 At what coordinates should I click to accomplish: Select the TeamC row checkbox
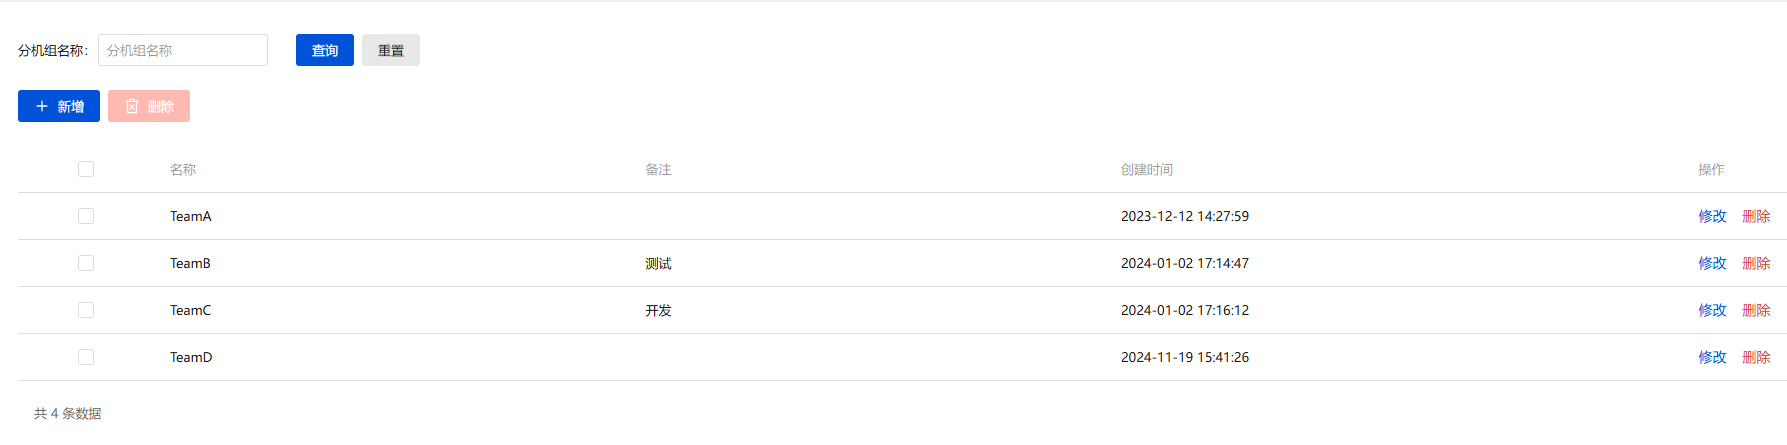86,310
